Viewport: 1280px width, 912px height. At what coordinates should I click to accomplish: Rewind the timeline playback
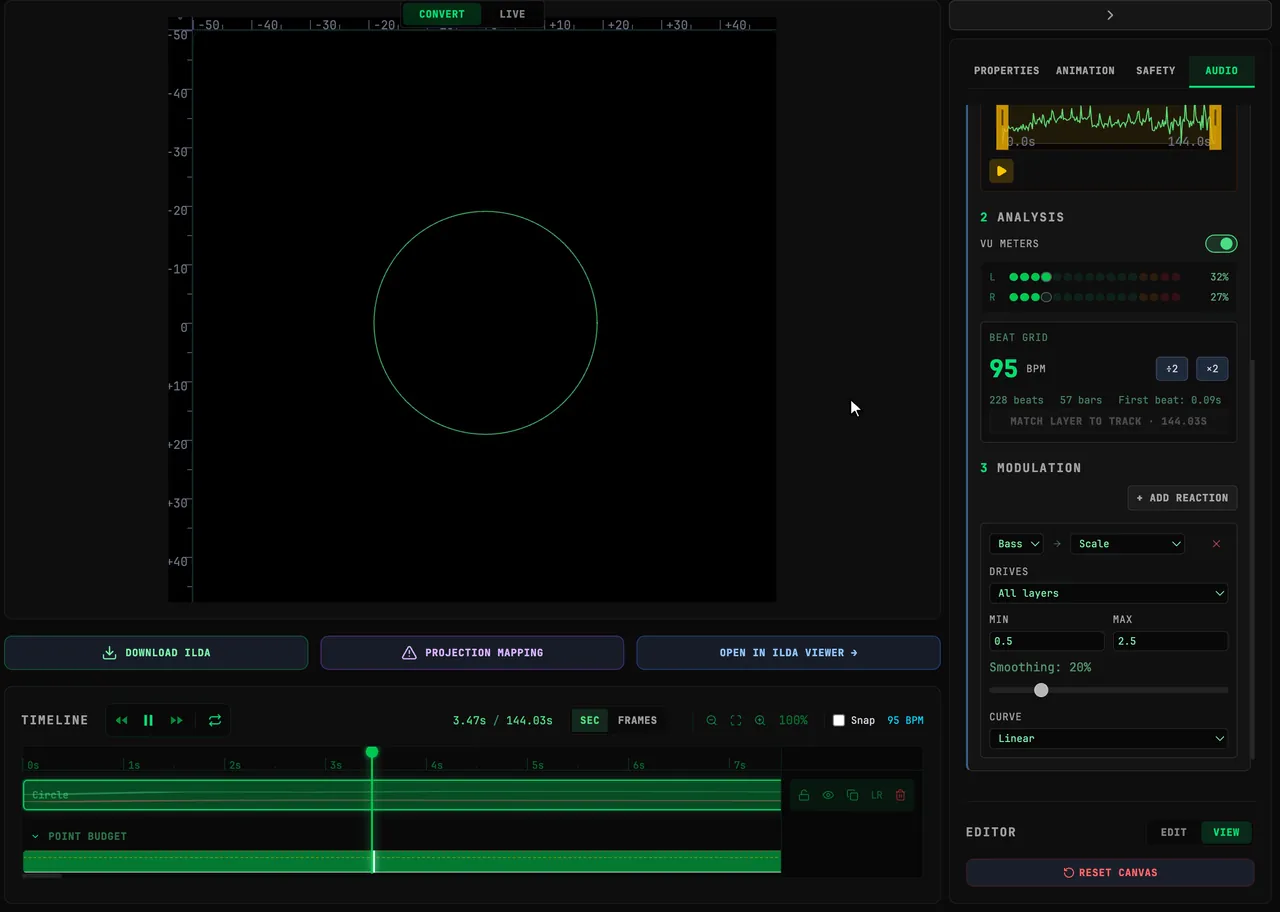click(121, 720)
